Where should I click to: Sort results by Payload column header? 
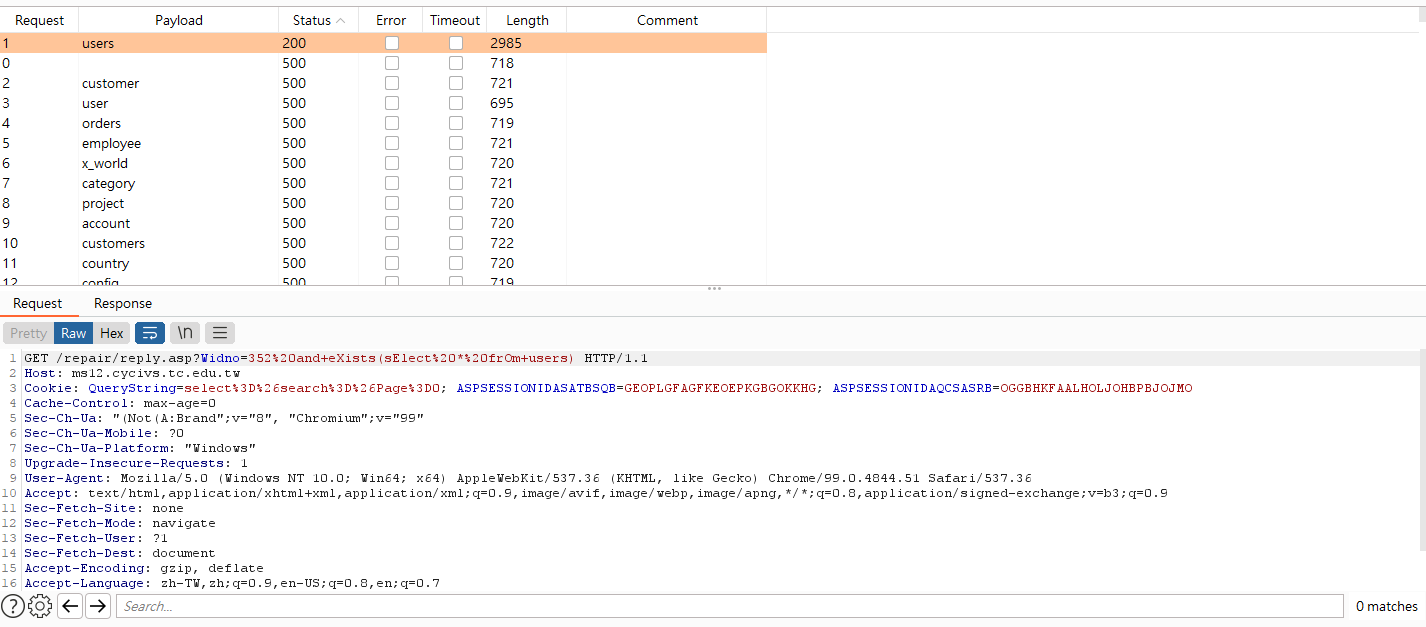179,20
